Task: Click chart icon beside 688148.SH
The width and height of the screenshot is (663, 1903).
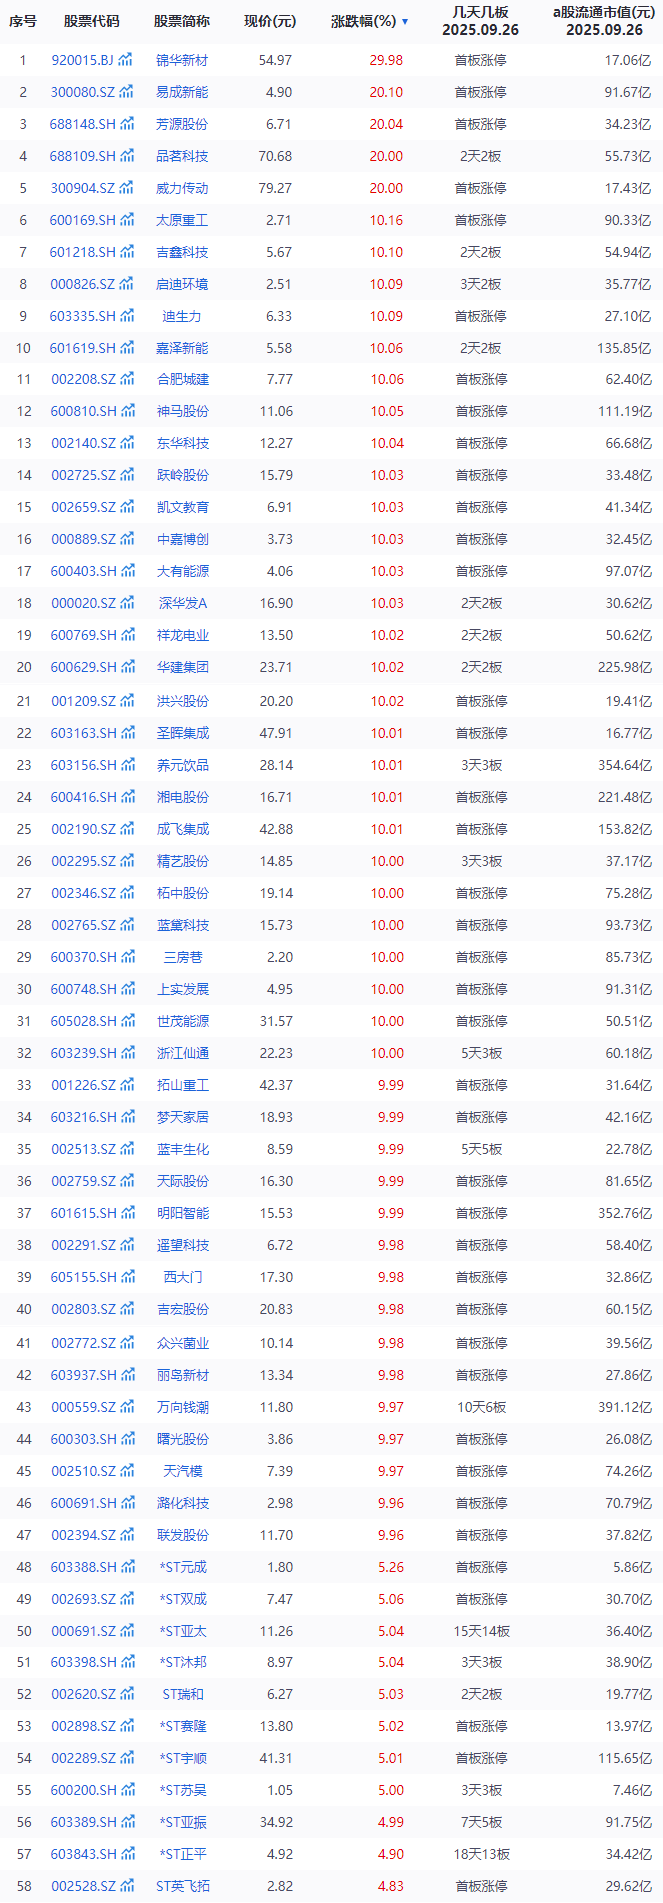Action: click(x=126, y=124)
